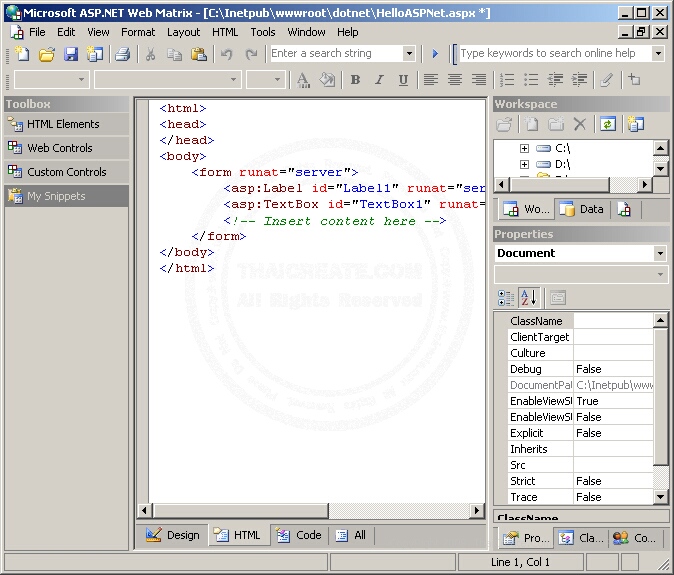Screen dimensions: 674x575
Task: Open the font size dropdown
Action: pos(277,80)
